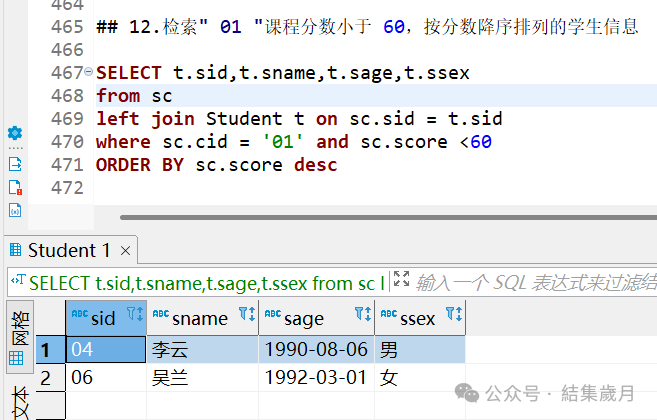Click the ssex column header
The width and height of the screenshot is (657, 420).
[x=420, y=318]
